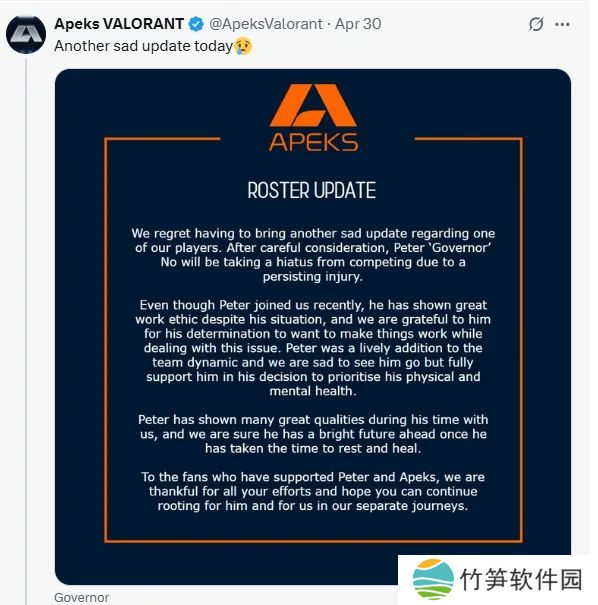Click the Grok explain-post icon
This screenshot has height=605, width=598.
(536, 24)
